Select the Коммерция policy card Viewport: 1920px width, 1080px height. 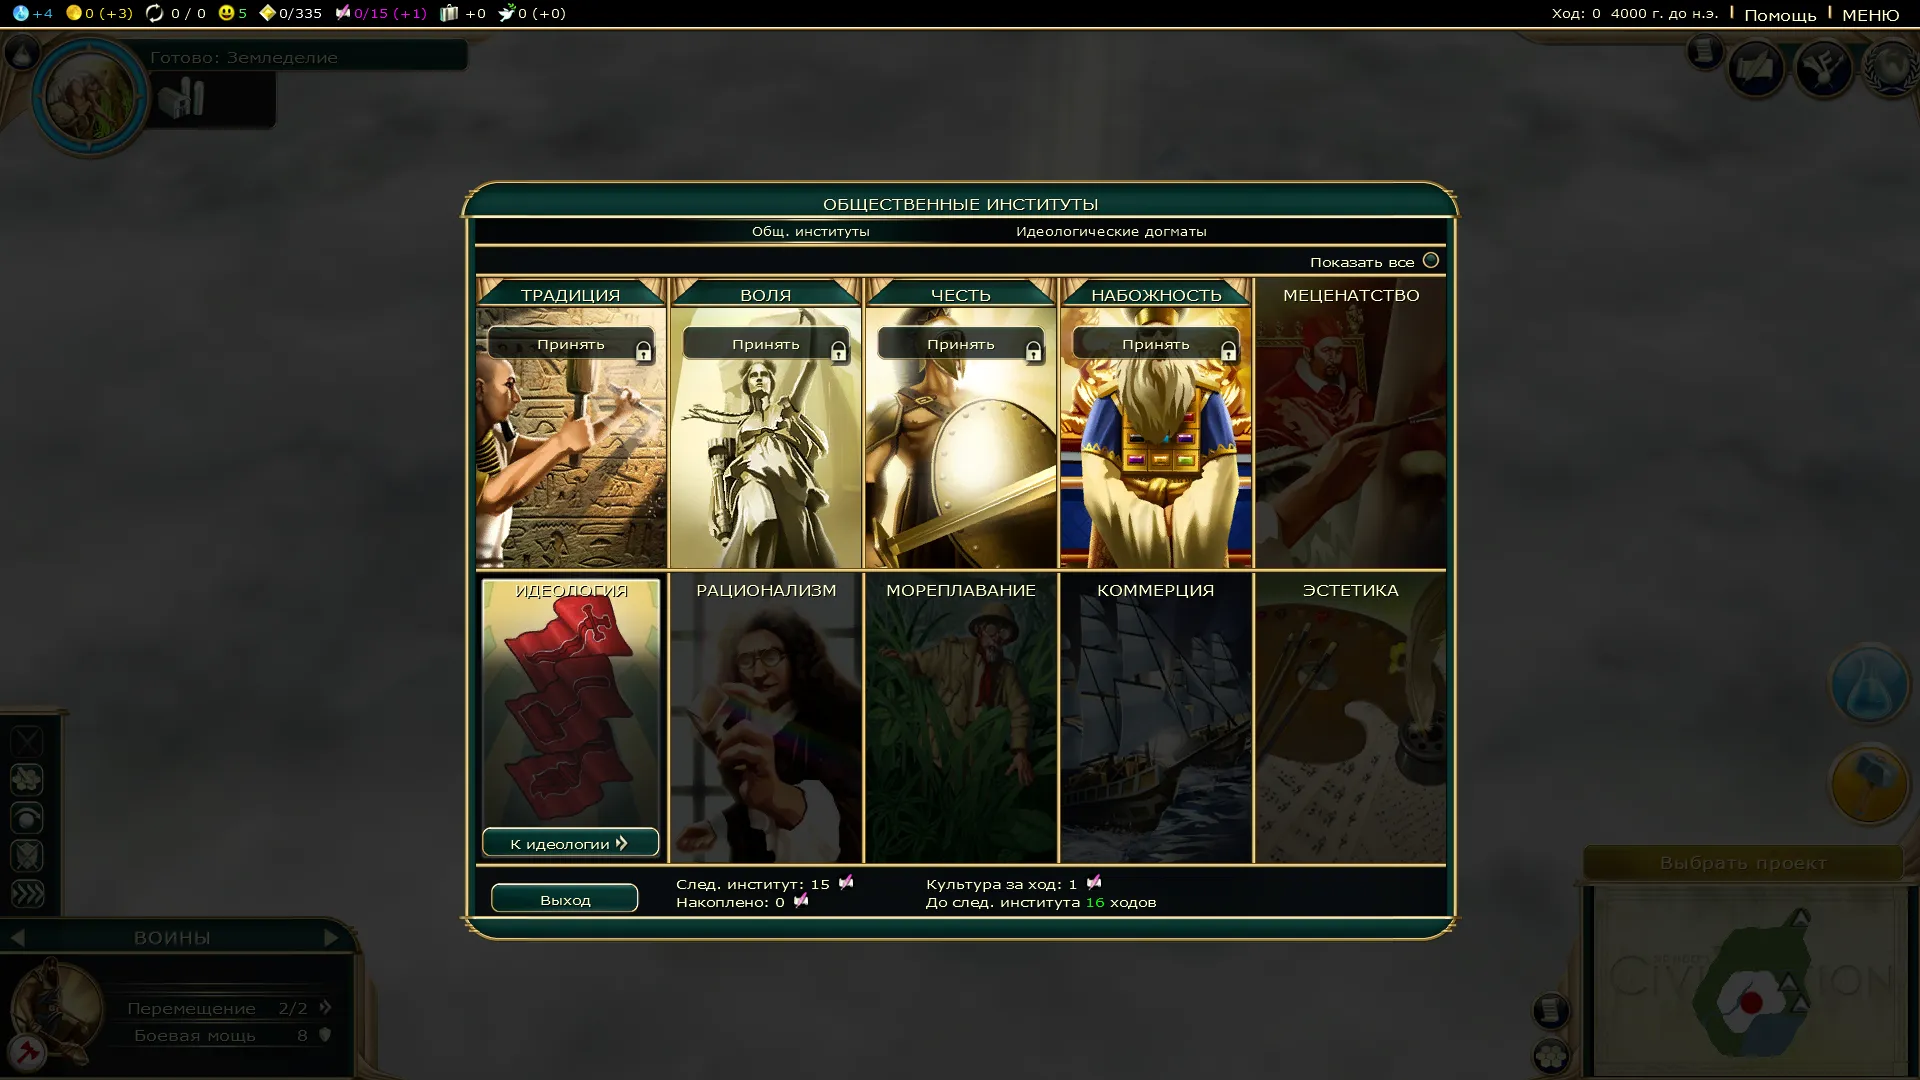click(1156, 717)
